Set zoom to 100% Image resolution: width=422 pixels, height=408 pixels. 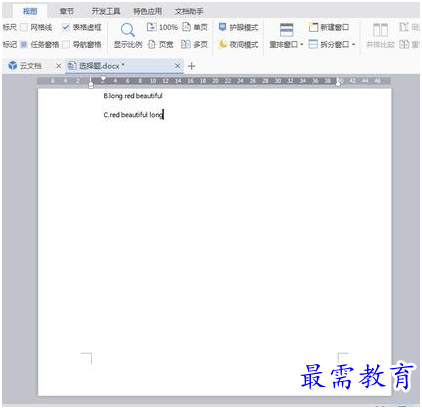coord(162,27)
